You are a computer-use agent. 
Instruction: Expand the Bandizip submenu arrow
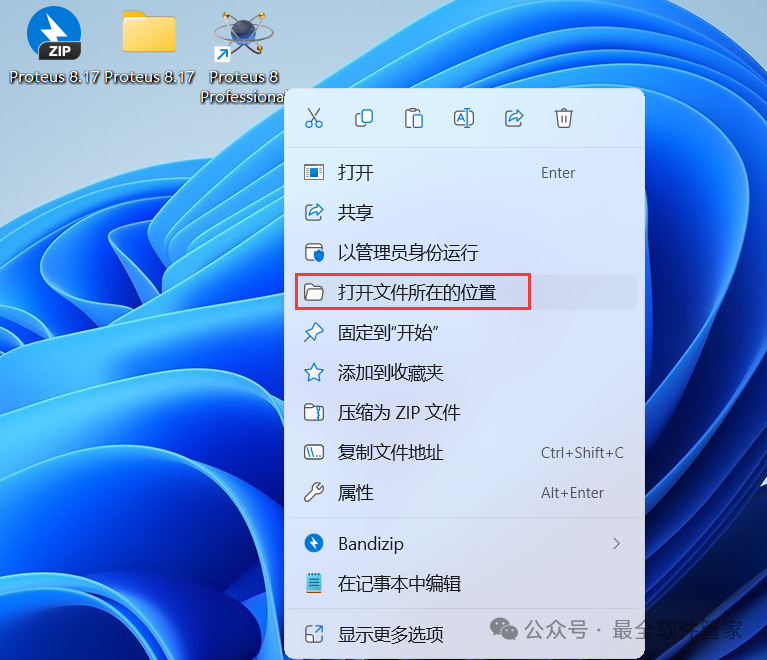(616, 543)
